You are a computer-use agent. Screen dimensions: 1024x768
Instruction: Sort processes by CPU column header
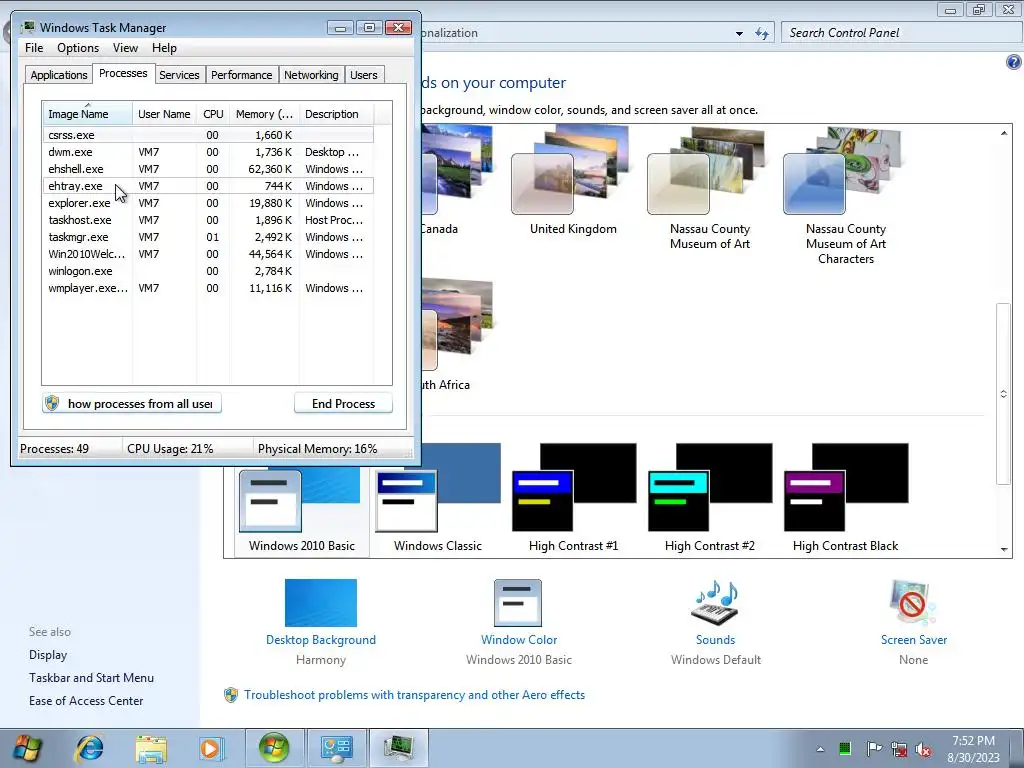(213, 114)
